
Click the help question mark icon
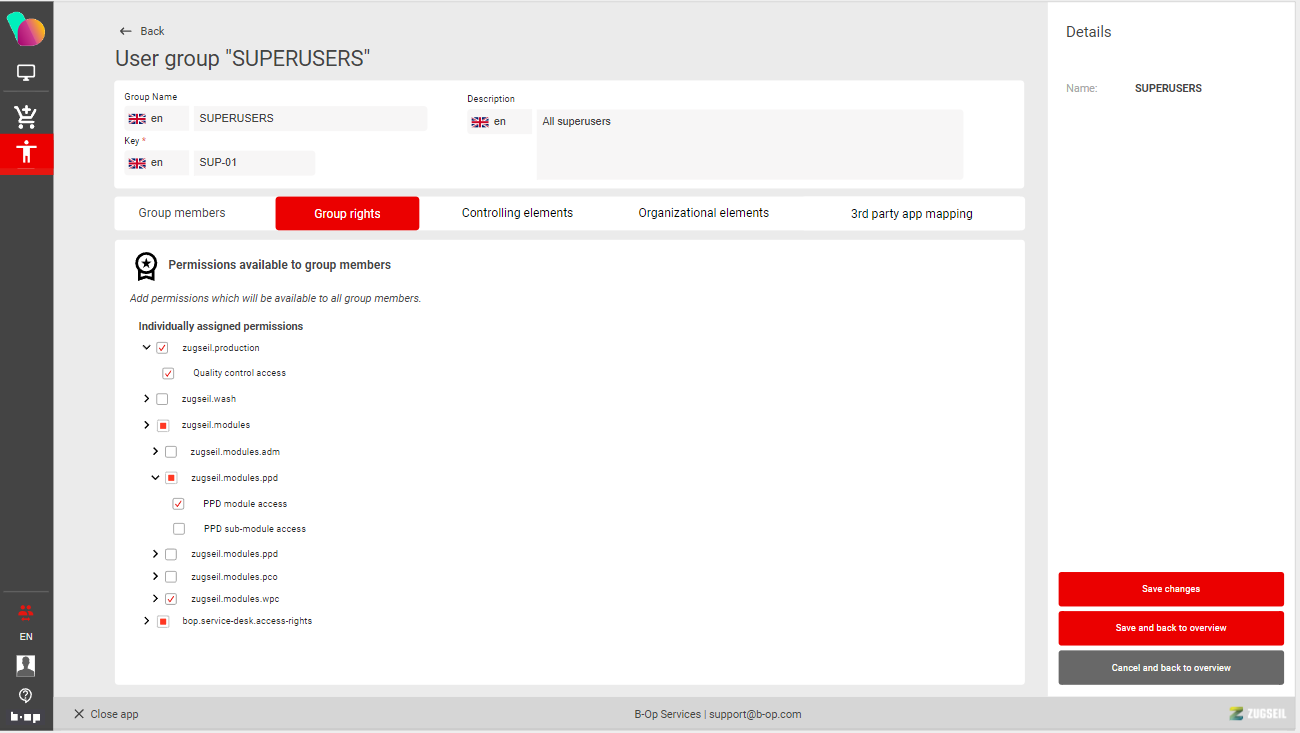click(x=26, y=695)
